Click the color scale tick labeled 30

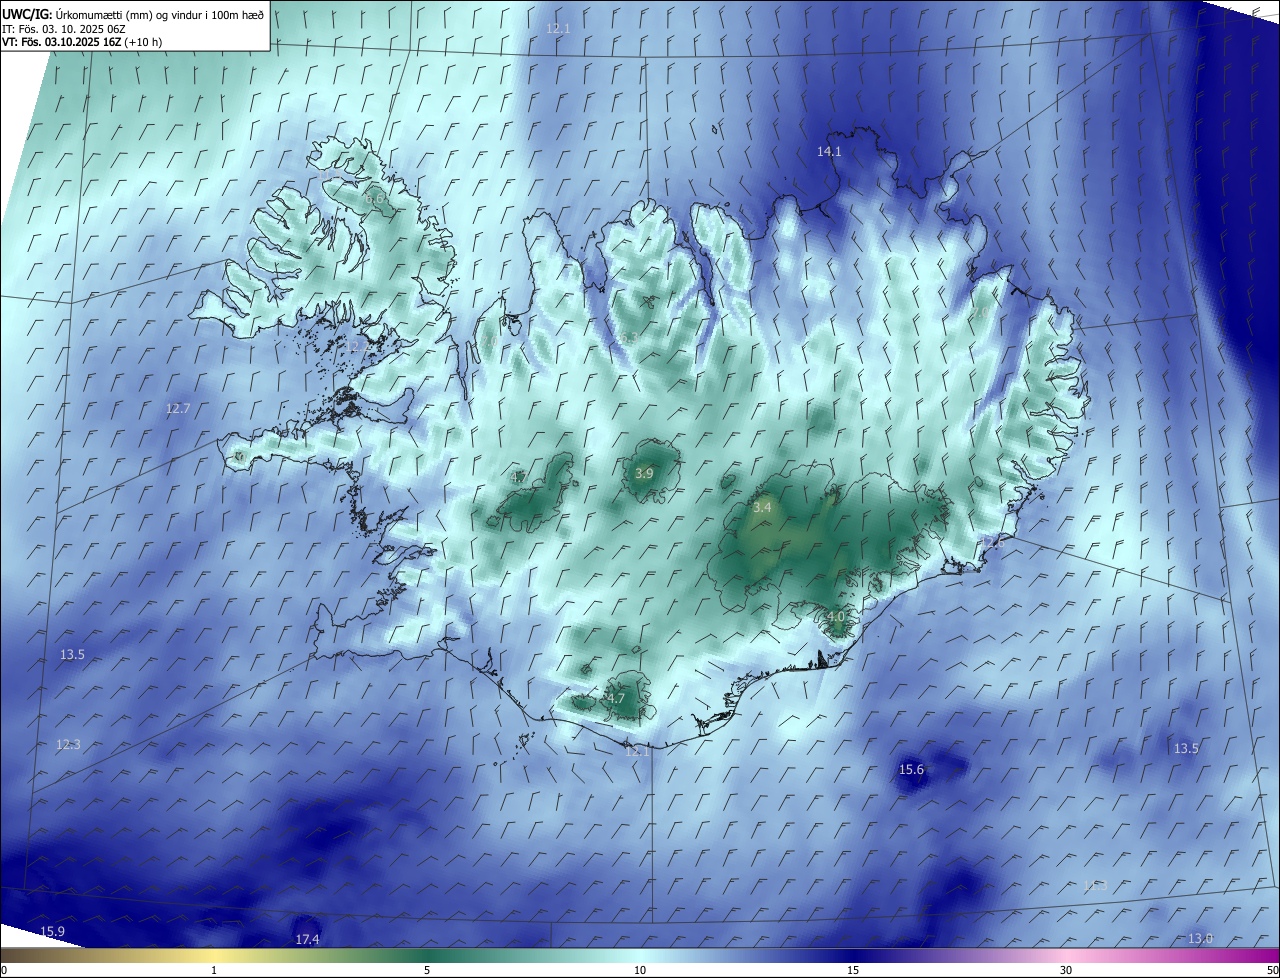pyautogui.click(x=1066, y=970)
